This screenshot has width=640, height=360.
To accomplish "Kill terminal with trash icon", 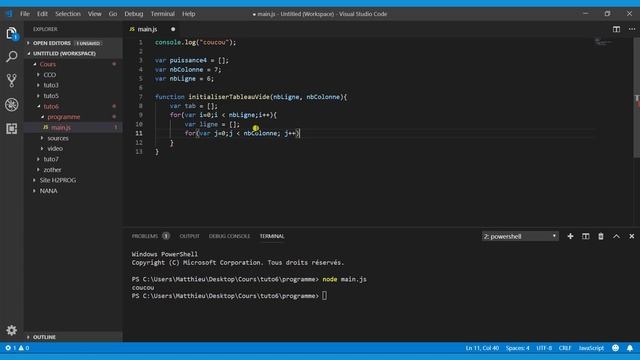I will click(601, 236).
